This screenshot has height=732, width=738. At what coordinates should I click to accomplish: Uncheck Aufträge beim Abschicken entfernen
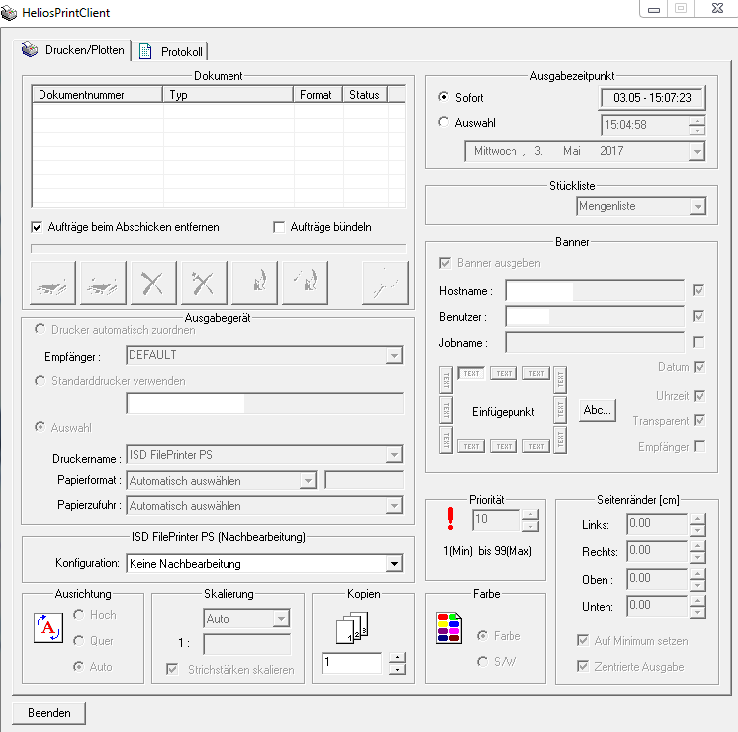click(x=39, y=227)
